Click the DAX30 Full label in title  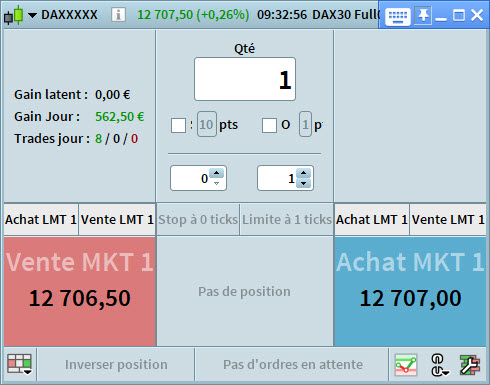tap(346, 15)
